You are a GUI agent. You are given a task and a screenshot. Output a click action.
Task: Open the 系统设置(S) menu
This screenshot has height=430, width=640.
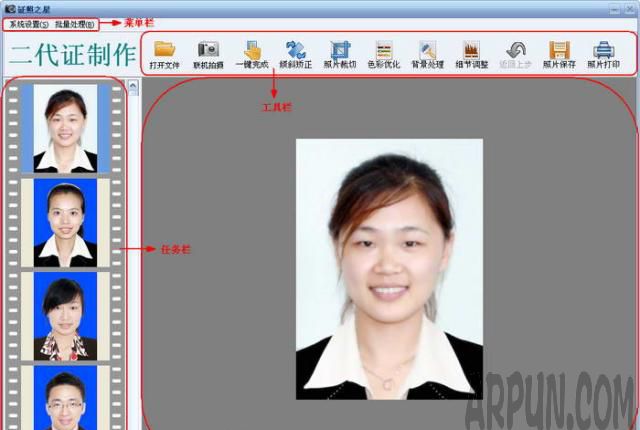pos(28,23)
